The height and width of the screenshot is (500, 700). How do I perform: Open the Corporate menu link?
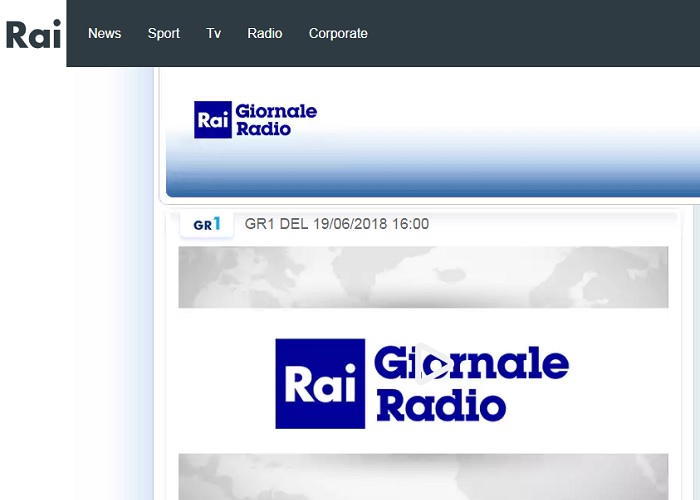click(338, 33)
